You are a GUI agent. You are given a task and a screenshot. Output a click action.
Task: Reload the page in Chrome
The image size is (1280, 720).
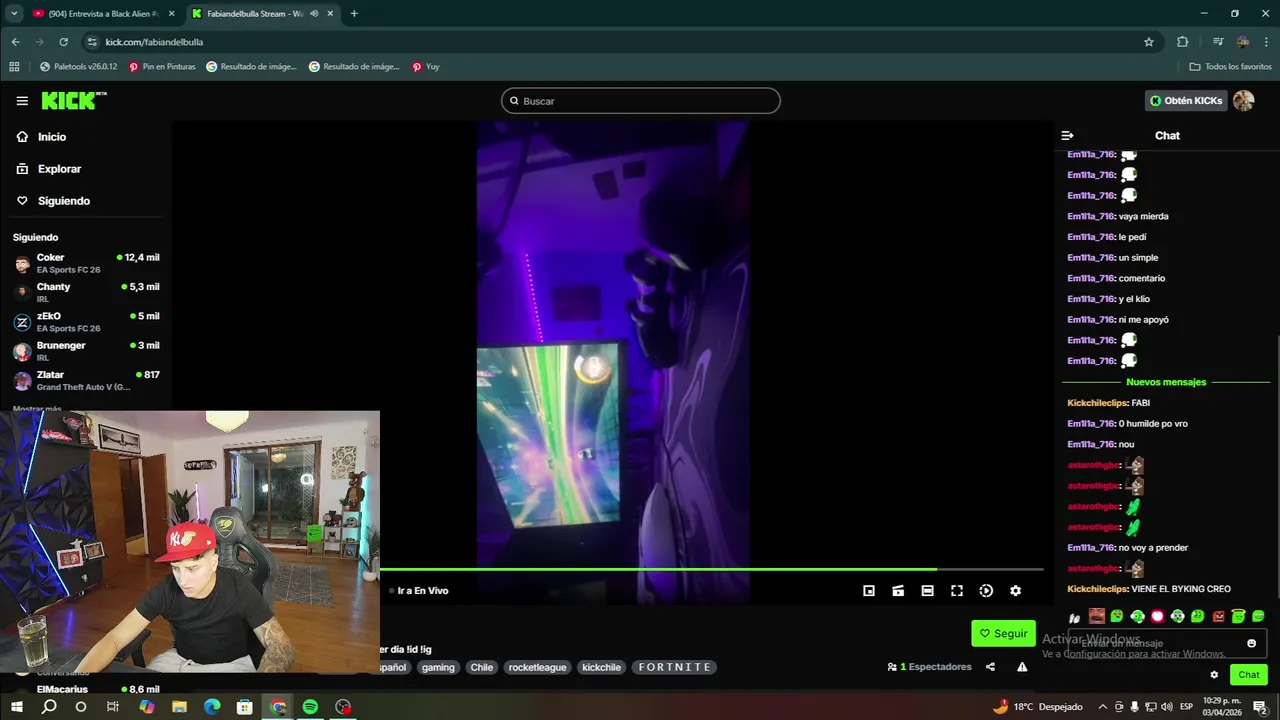click(x=63, y=42)
